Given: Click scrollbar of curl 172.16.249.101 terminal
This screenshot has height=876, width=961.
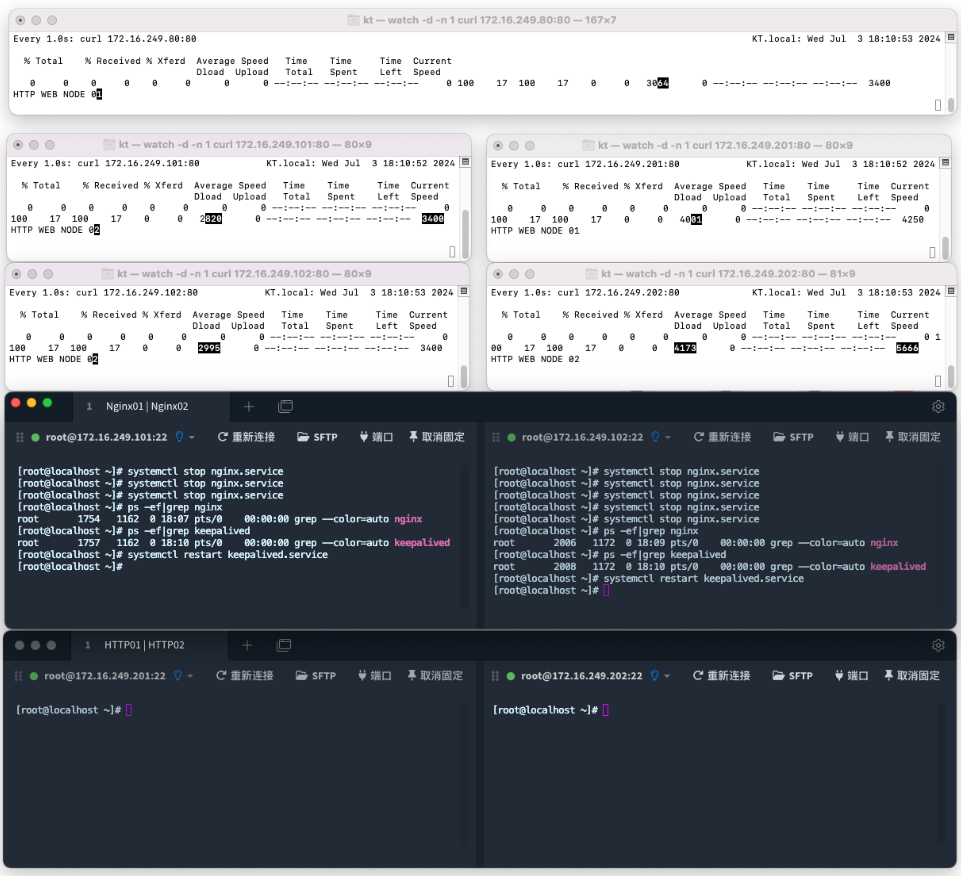Looking at the screenshot, I should (x=466, y=233).
